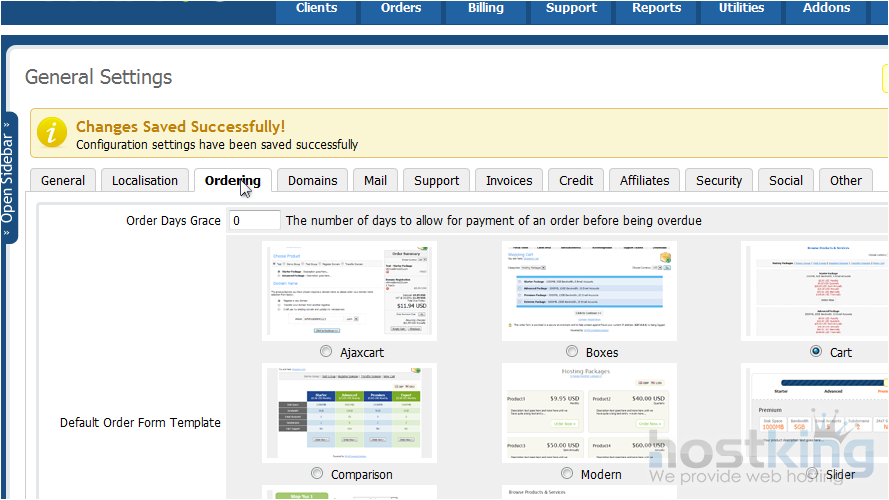
Task: Expand the Open Sidebar panel
Action: click(x=8, y=177)
